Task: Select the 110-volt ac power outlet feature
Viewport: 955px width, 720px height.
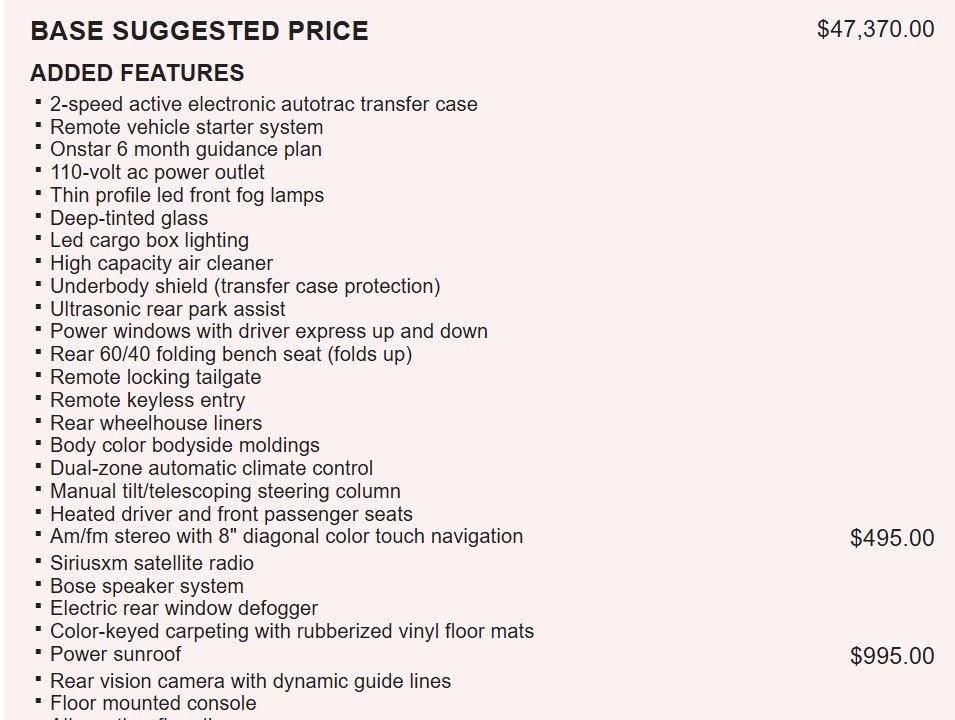Action: tap(157, 172)
